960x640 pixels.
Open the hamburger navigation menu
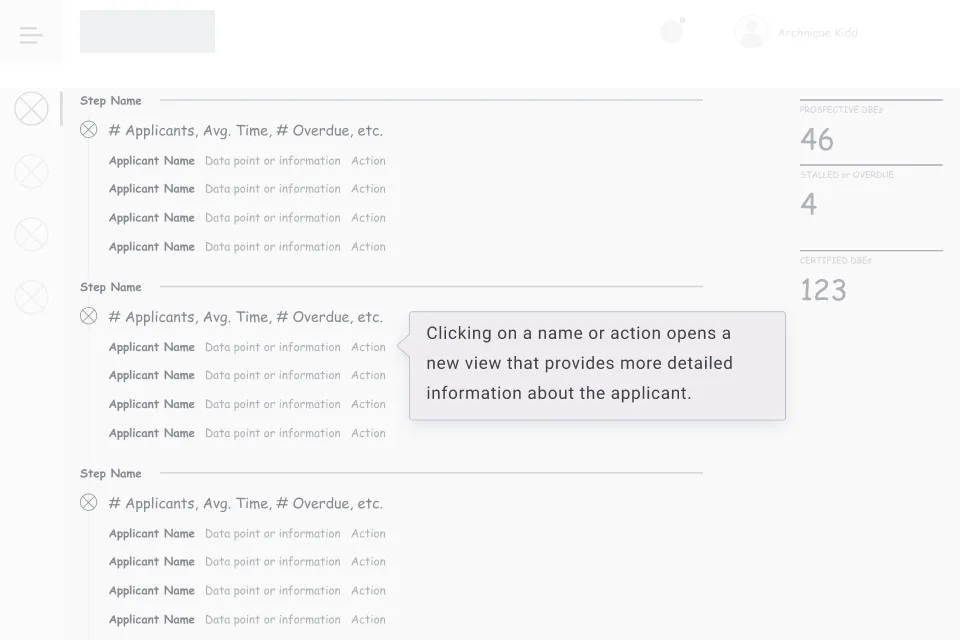point(31,34)
